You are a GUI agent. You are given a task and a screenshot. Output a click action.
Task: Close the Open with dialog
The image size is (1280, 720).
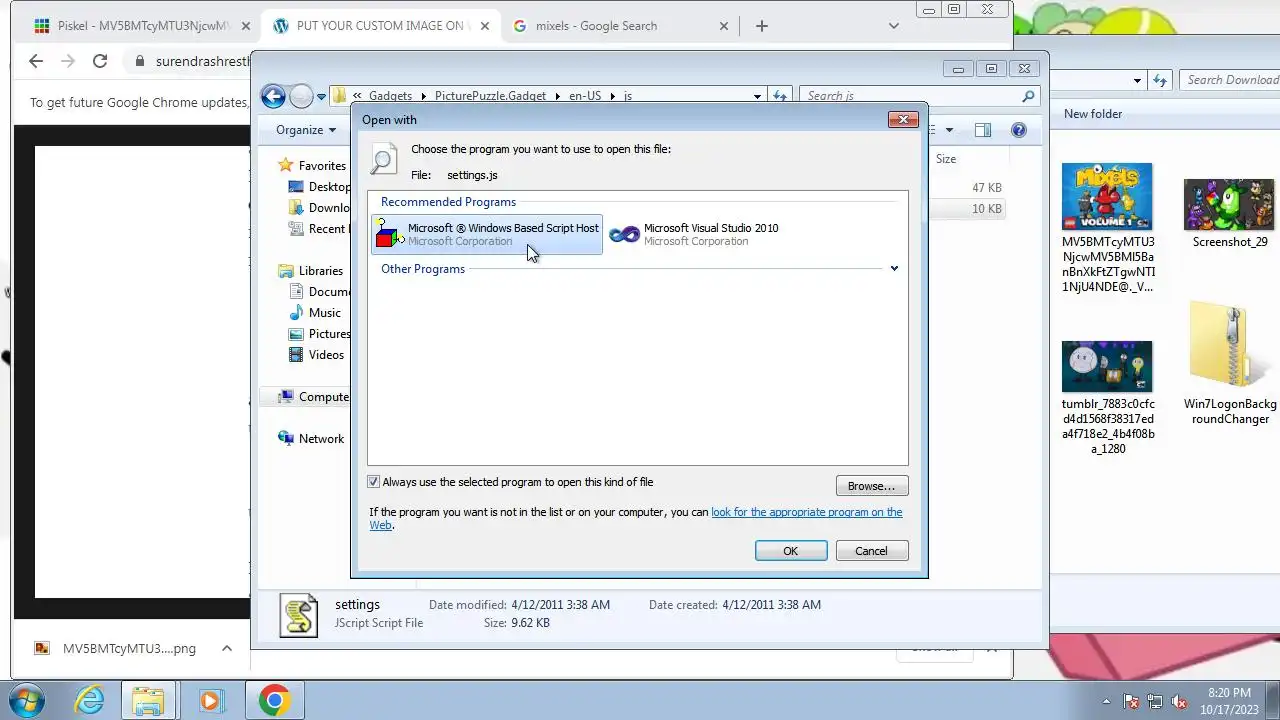[x=903, y=119]
